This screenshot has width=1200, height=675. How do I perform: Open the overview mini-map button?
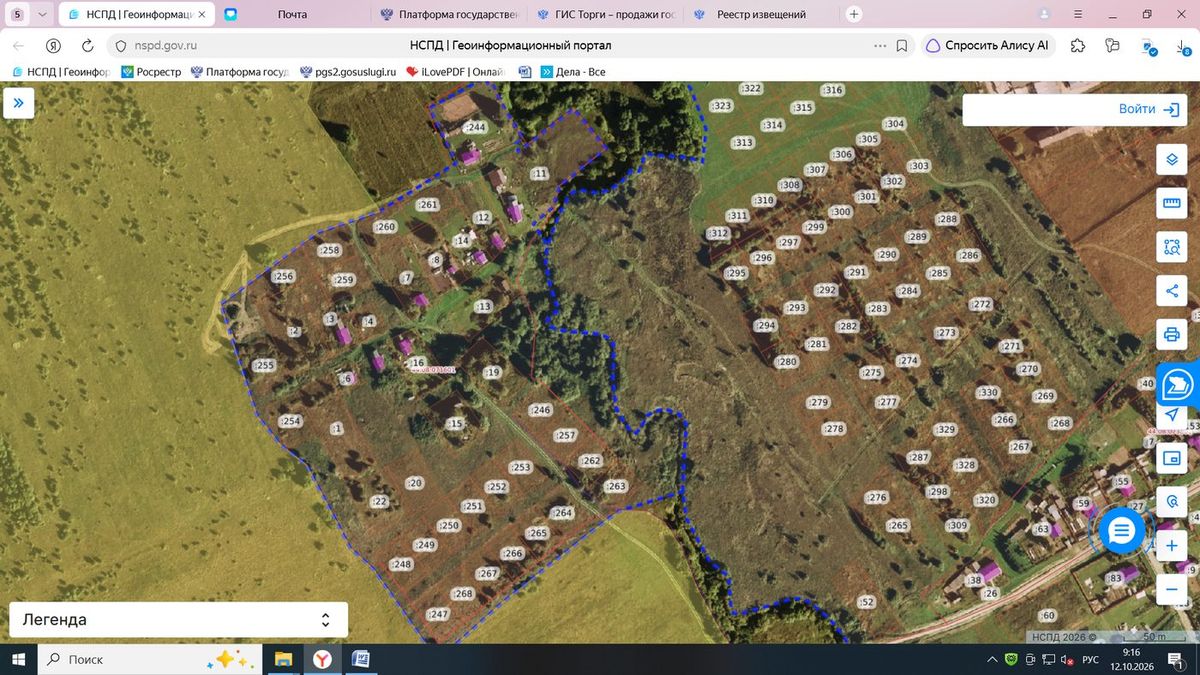1171,459
